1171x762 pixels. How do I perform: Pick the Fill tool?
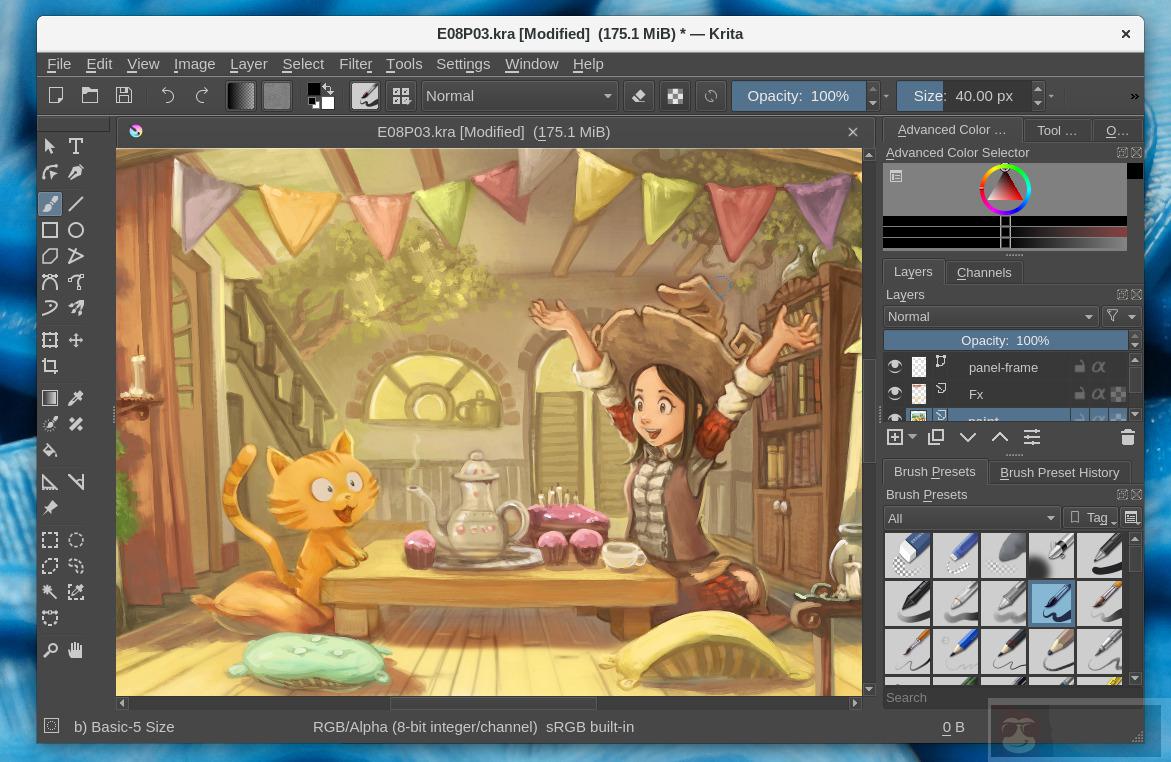pos(50,450)
